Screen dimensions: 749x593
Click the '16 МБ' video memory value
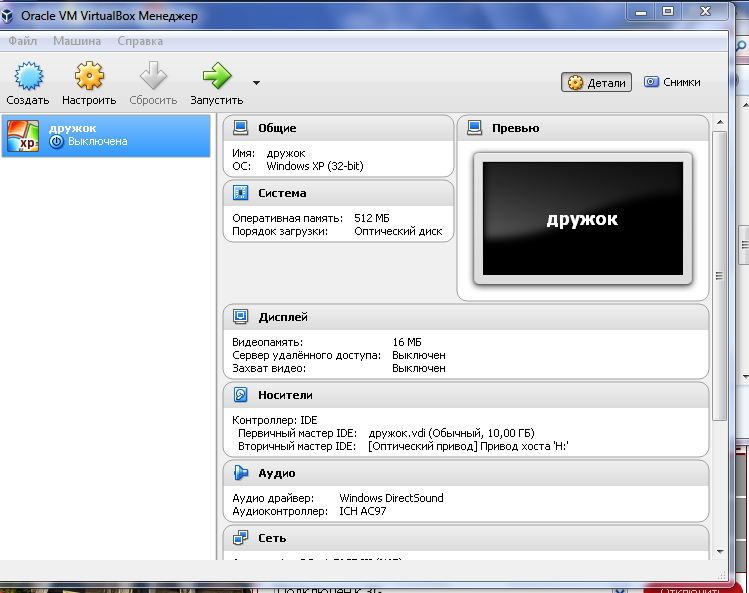click(407, 342)
